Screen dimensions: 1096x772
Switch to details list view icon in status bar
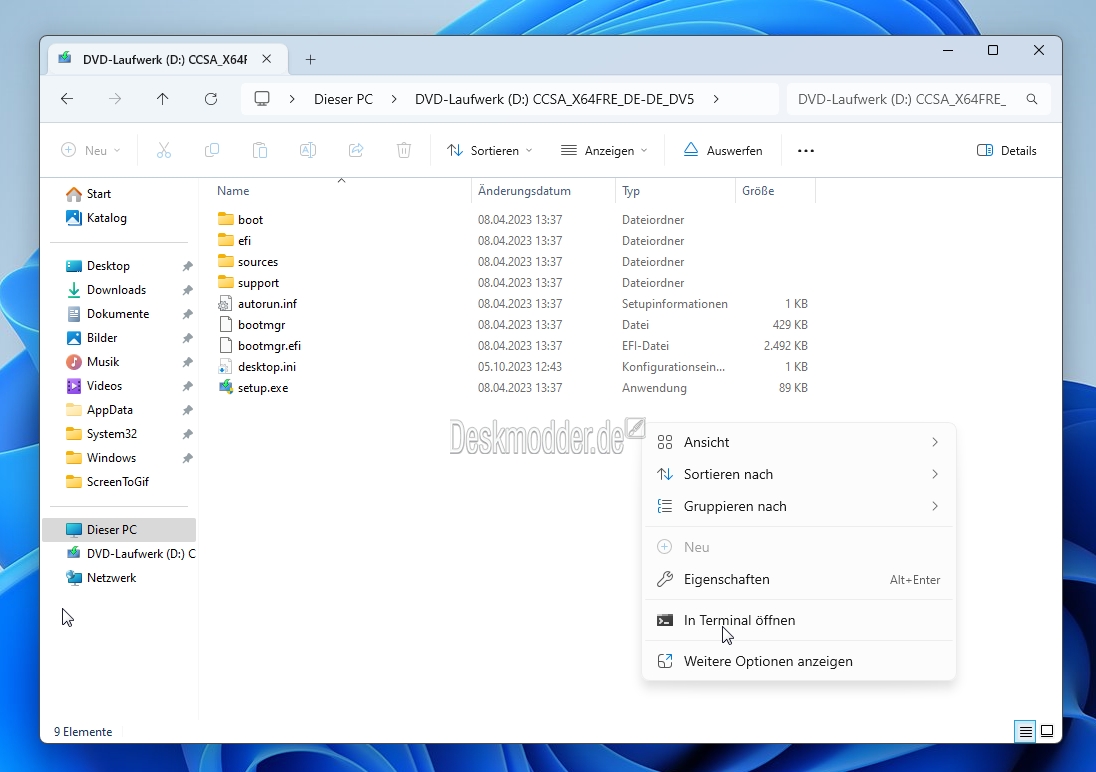1025,731
